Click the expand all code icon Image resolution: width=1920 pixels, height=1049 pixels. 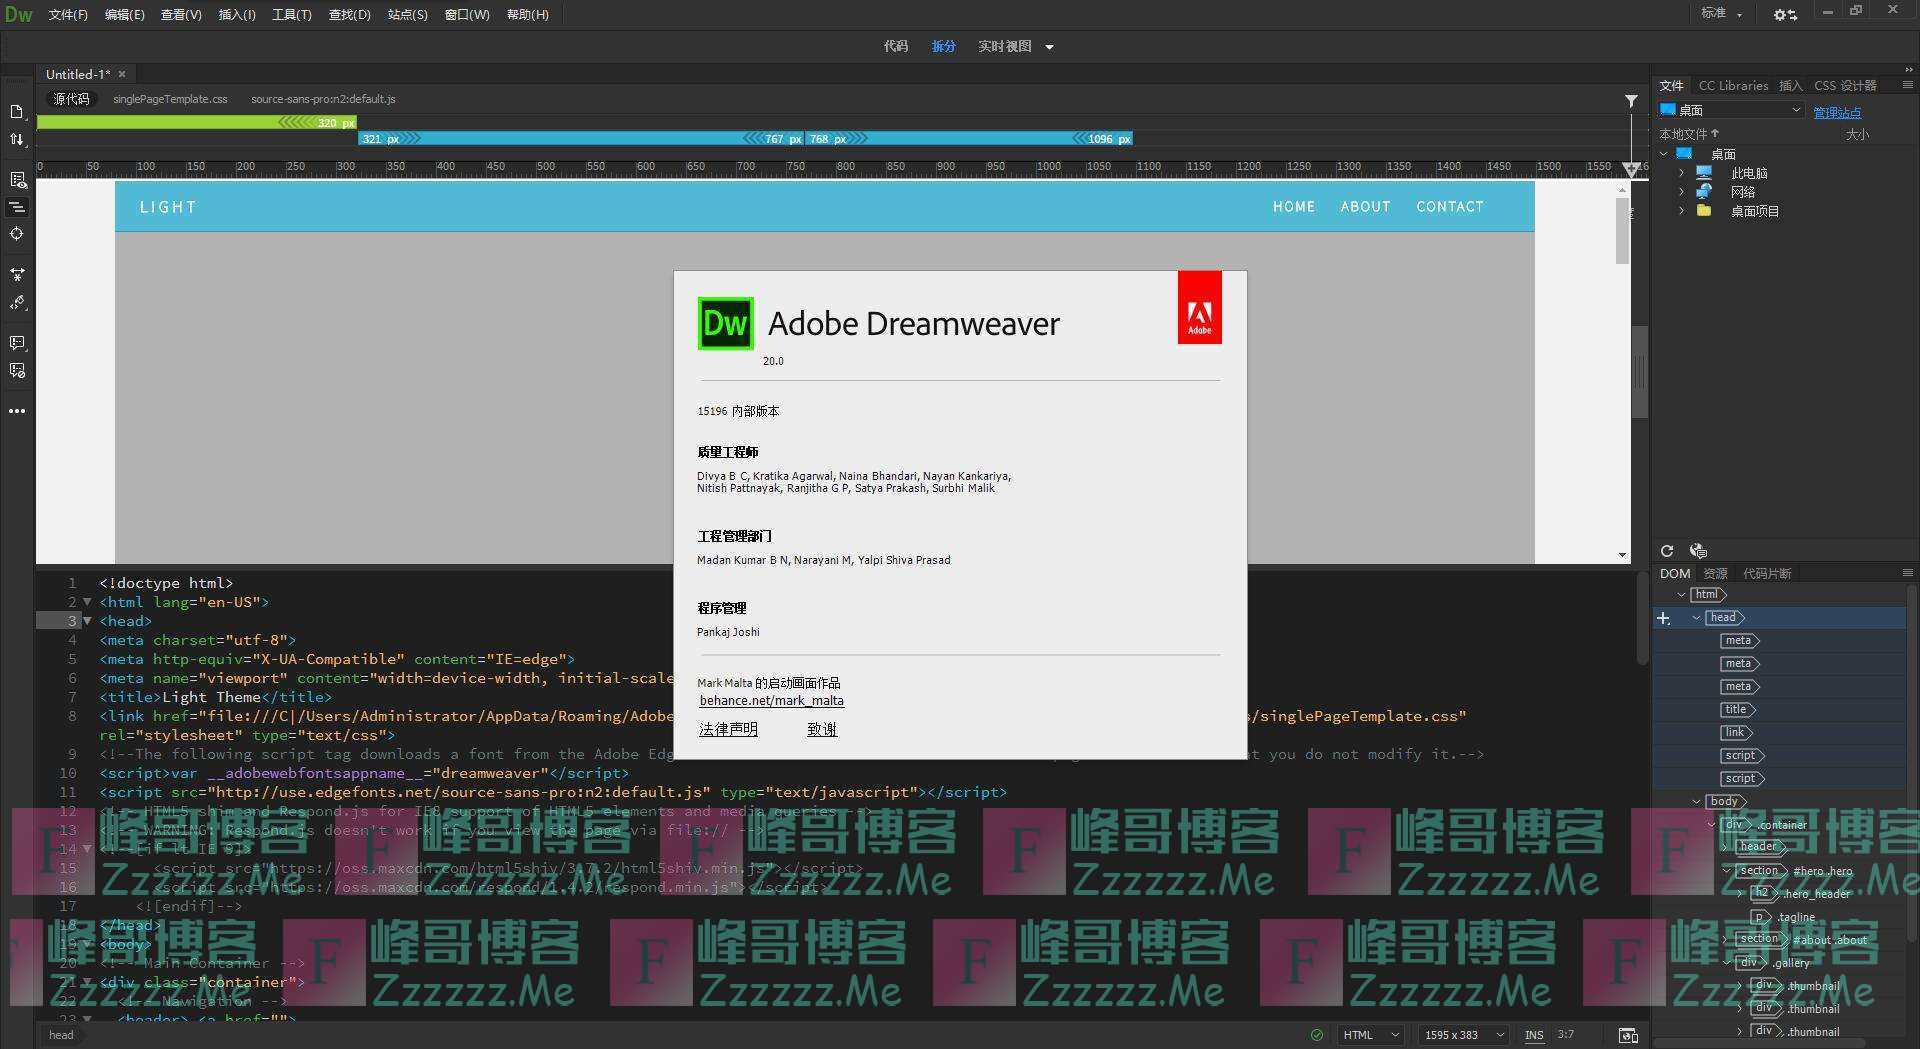point(17,274)
